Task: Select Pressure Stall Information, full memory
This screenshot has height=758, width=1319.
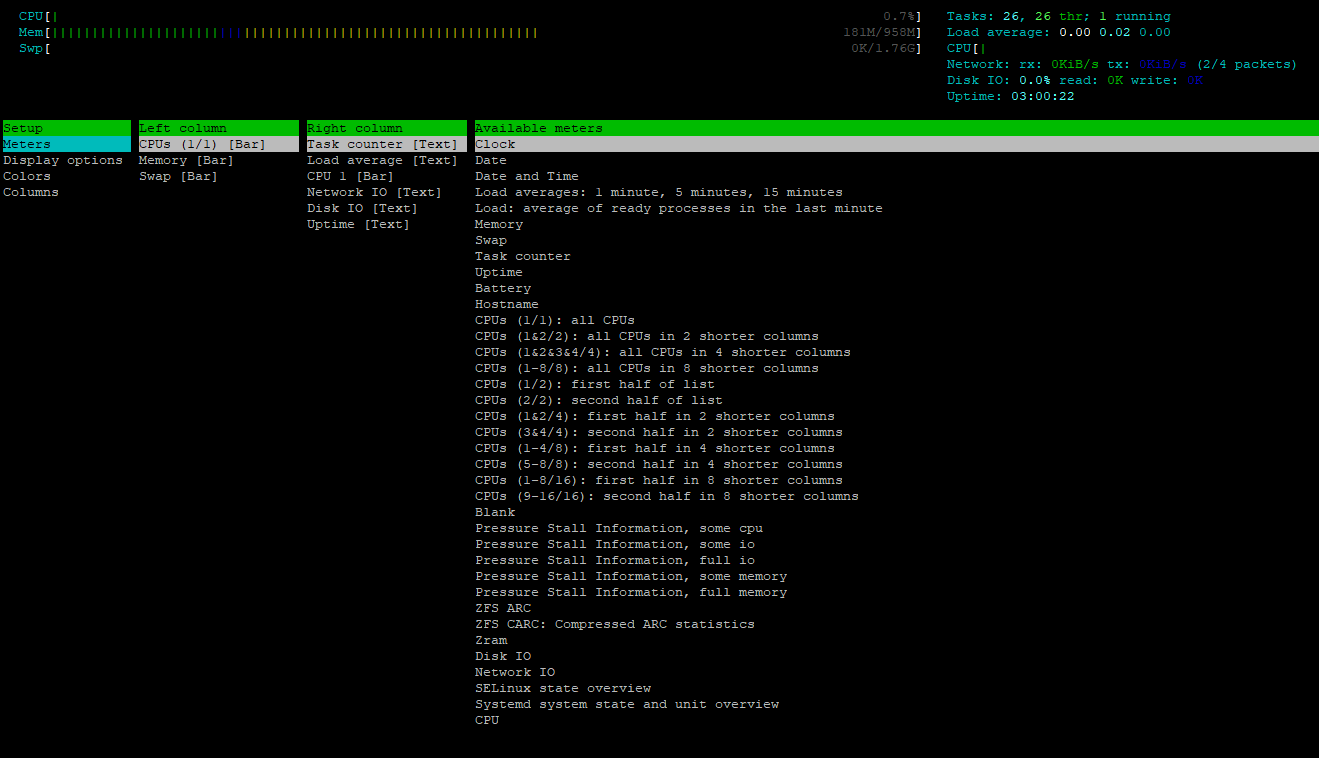Action: (631, 592)
